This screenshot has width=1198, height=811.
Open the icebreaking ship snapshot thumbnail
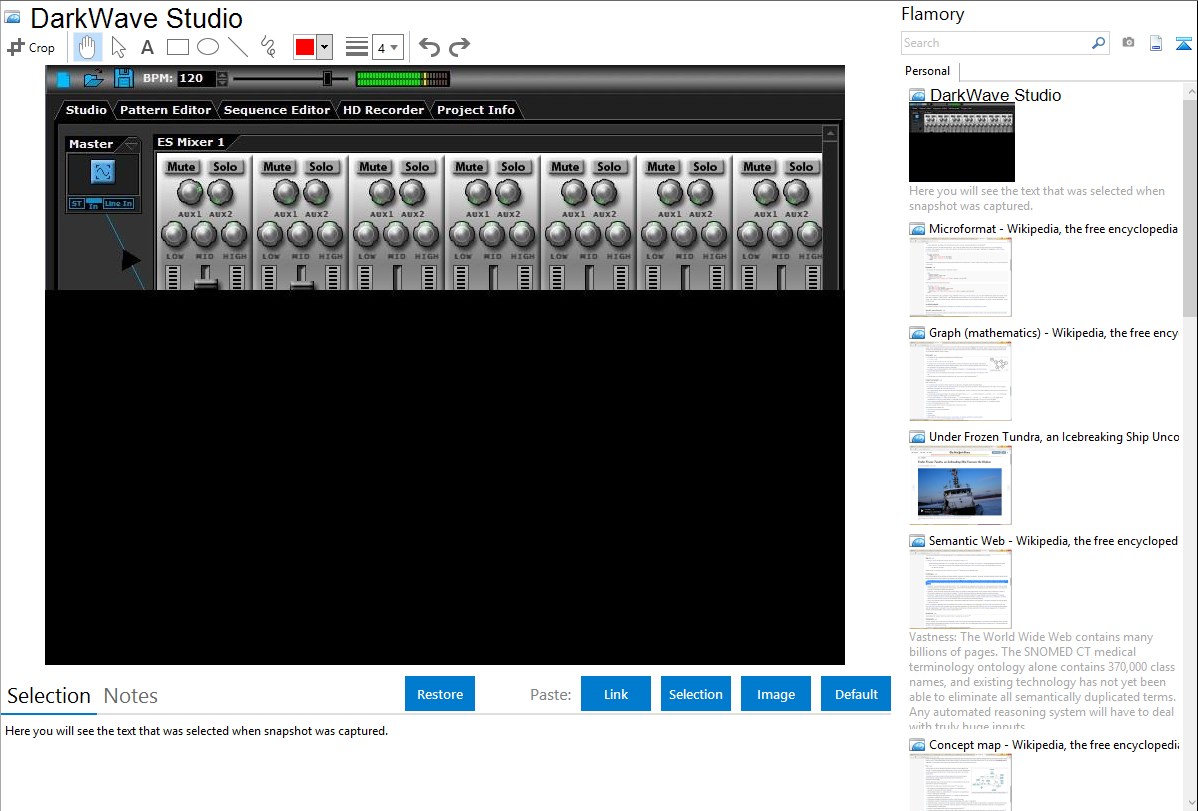tap(960, 486)
